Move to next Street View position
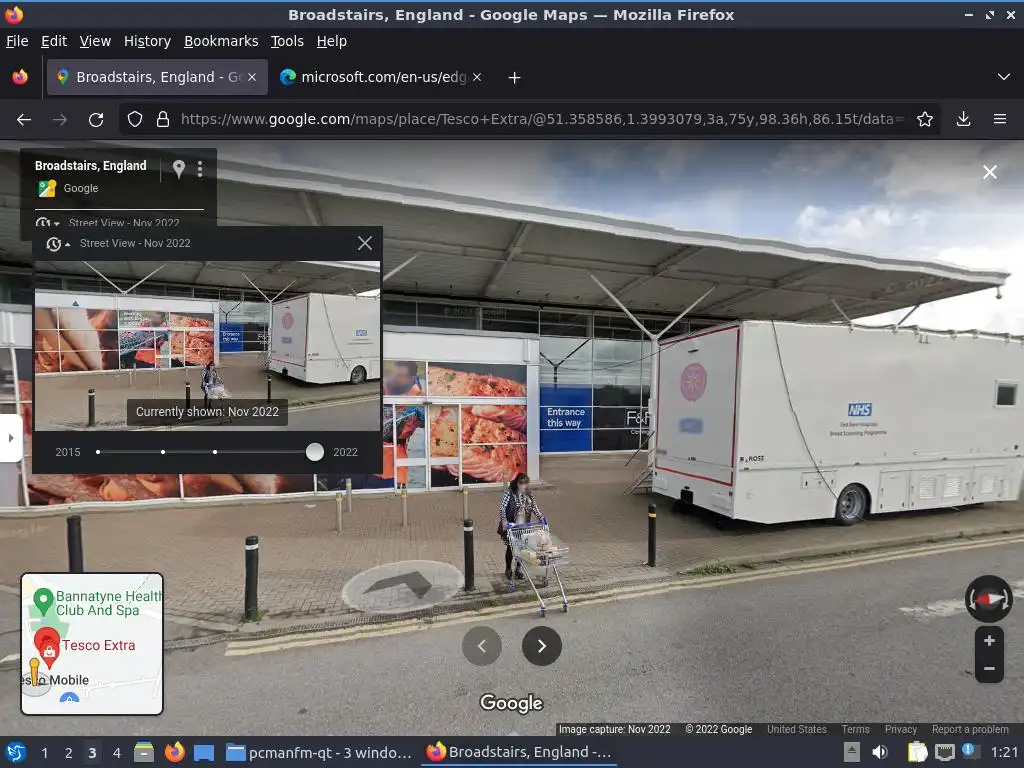Image resolution: width=1024 pixels, height=768 pixels. pos(541,646)
